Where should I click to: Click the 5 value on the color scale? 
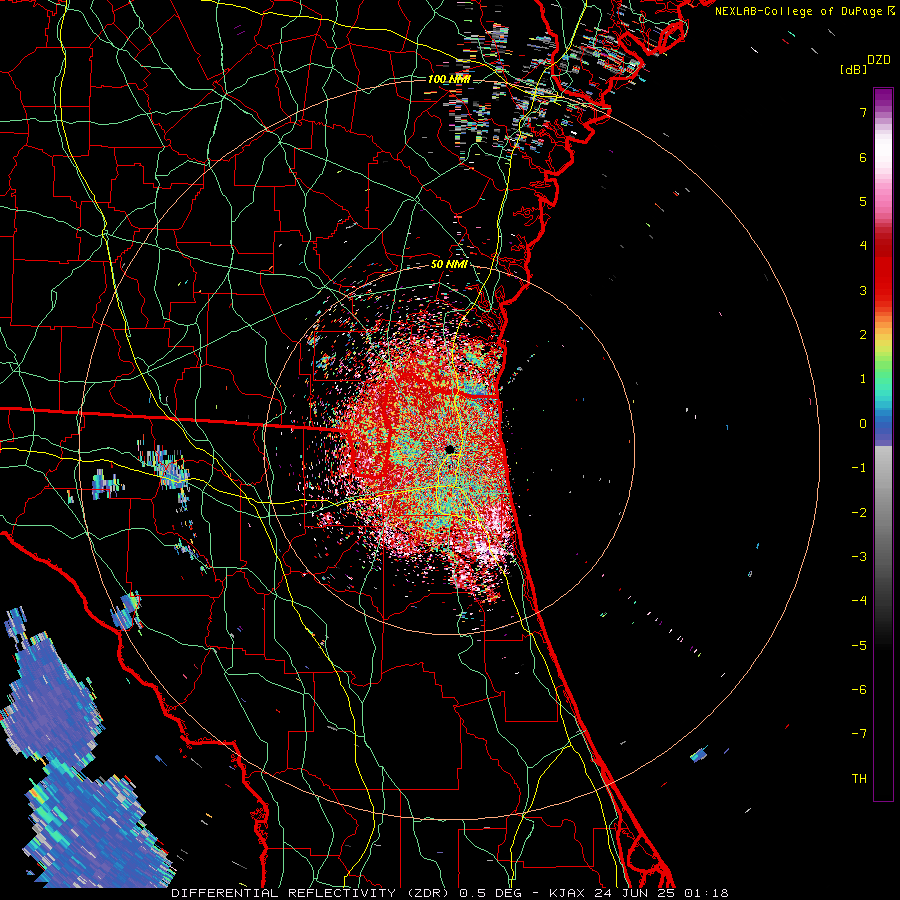click(863, 201)
